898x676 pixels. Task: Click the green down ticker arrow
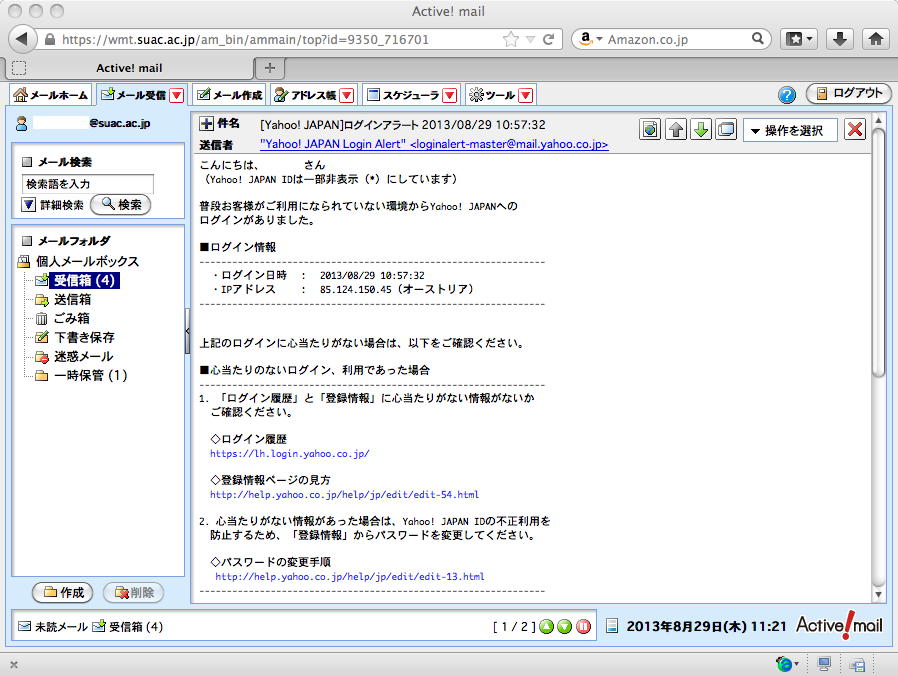coord(565,626)
